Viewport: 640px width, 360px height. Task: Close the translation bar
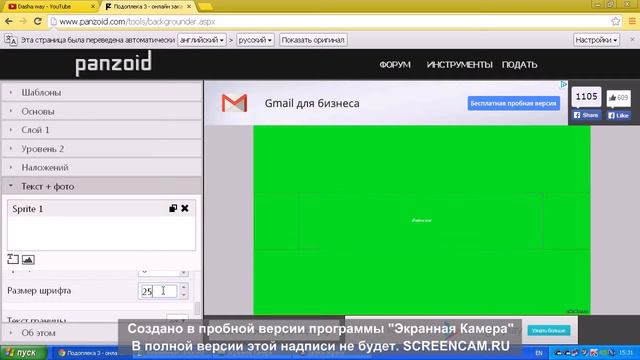(x=632, y=40)
